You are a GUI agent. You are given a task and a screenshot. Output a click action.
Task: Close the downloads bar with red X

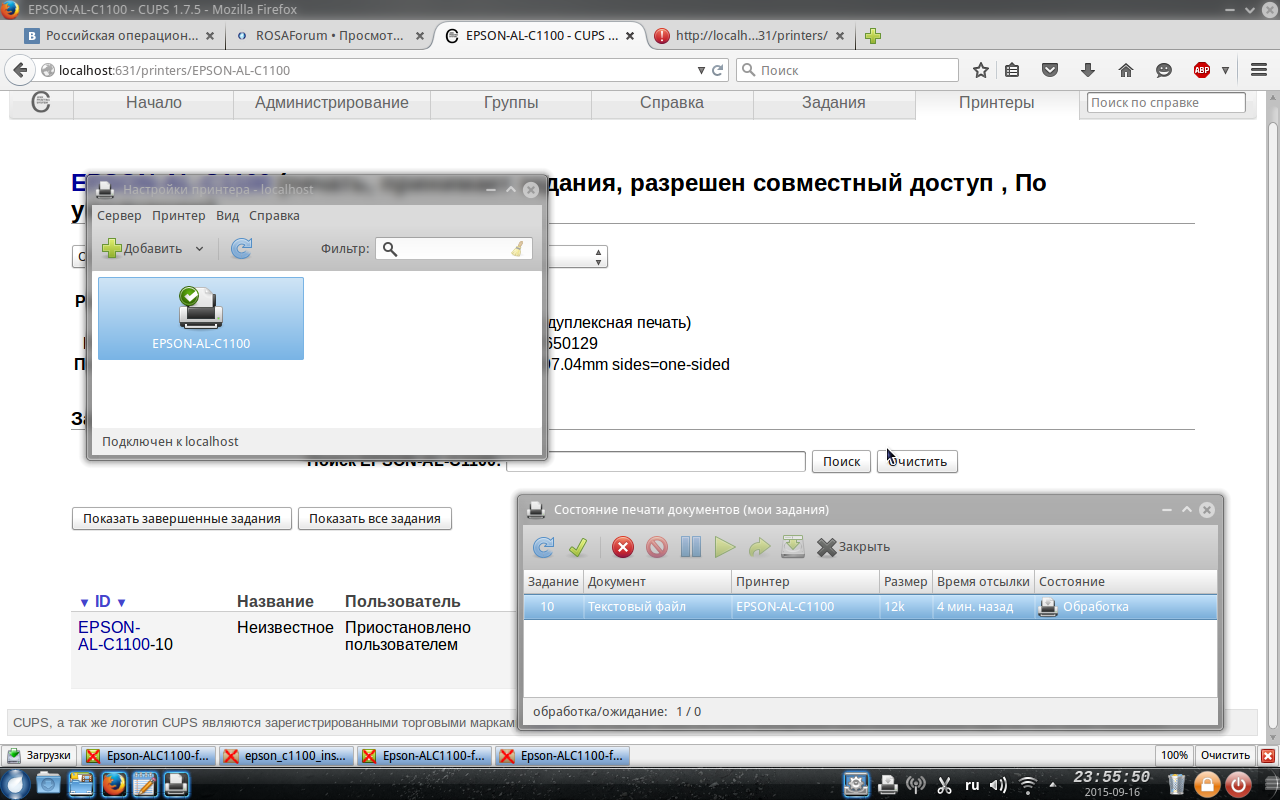pos(1268,756)
